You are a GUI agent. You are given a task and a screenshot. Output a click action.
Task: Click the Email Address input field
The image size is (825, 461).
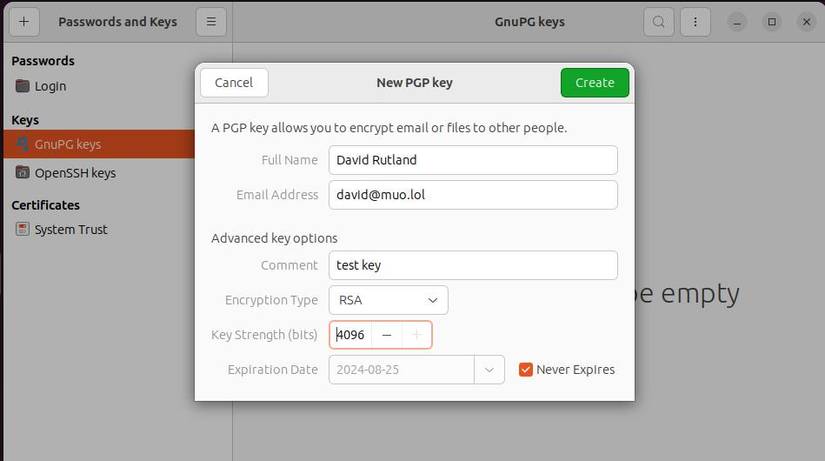[473, 194]
